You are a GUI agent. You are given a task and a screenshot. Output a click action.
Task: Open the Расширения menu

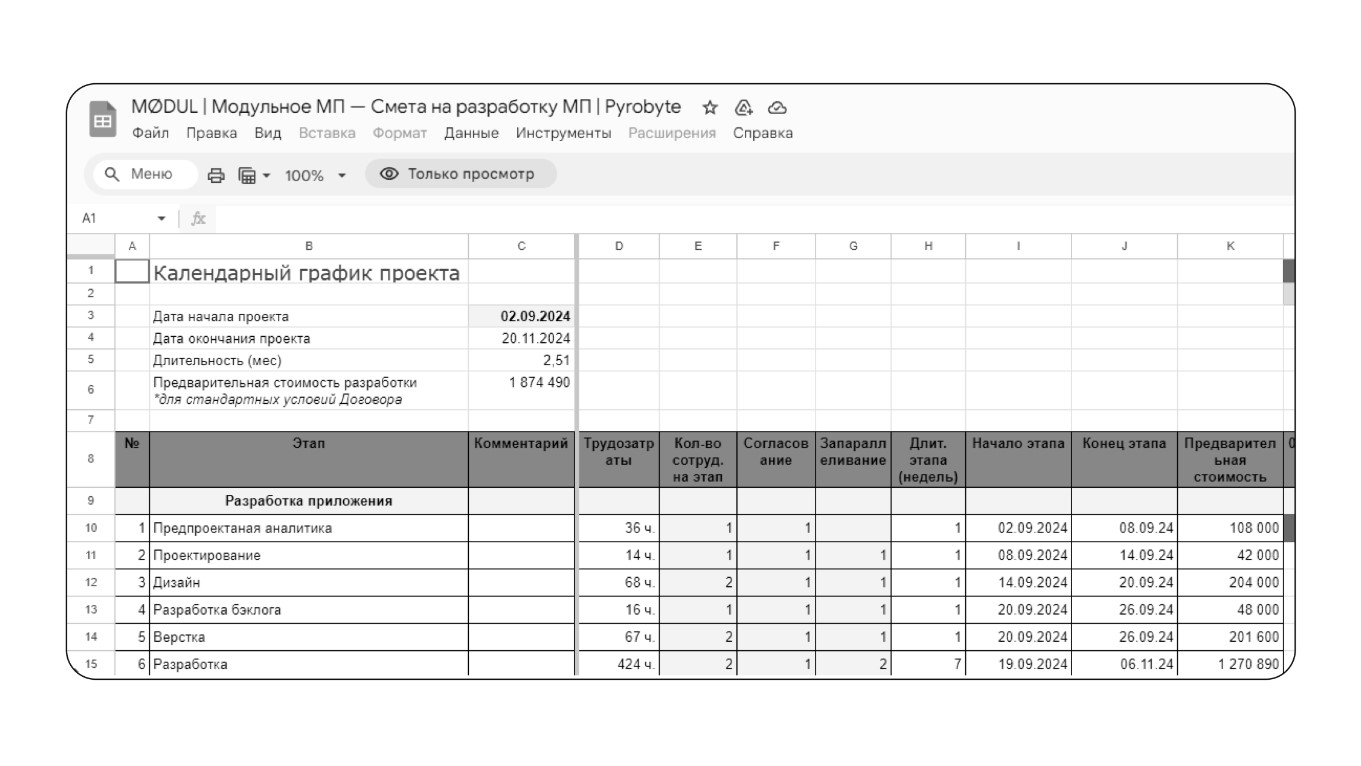672,133
